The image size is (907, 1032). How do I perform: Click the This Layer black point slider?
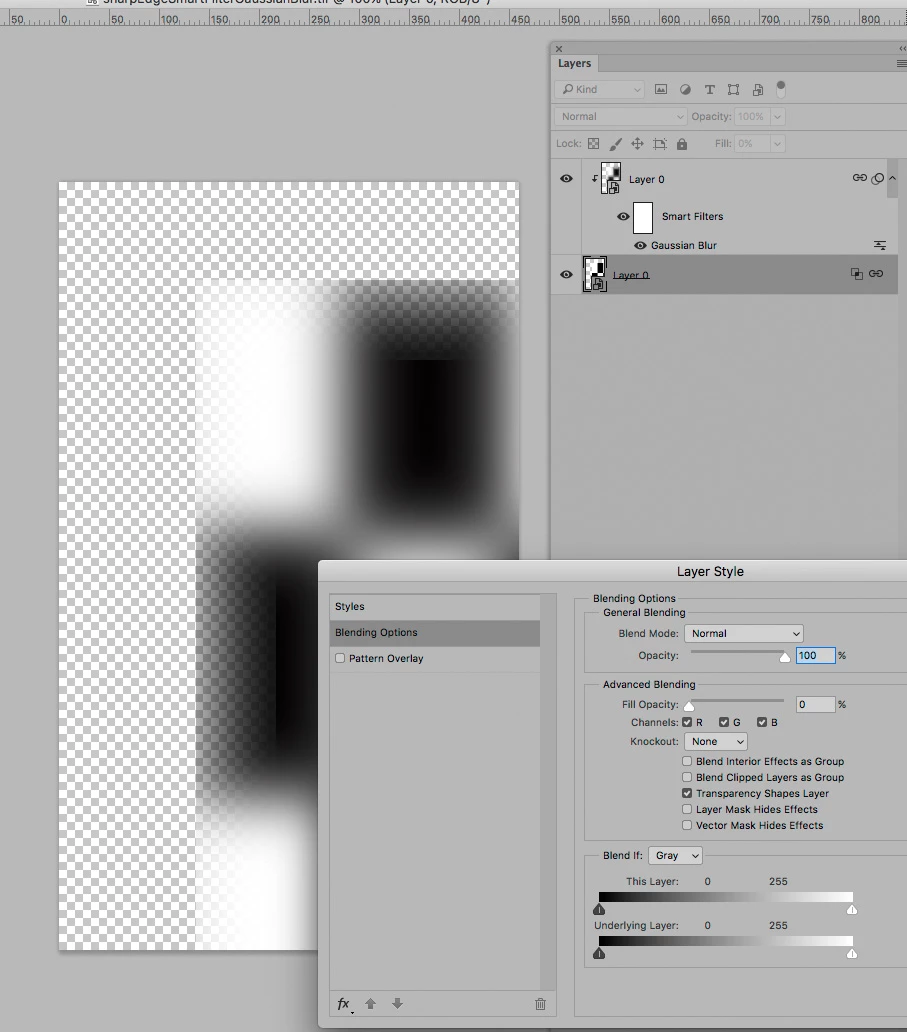tap(599, 910)
